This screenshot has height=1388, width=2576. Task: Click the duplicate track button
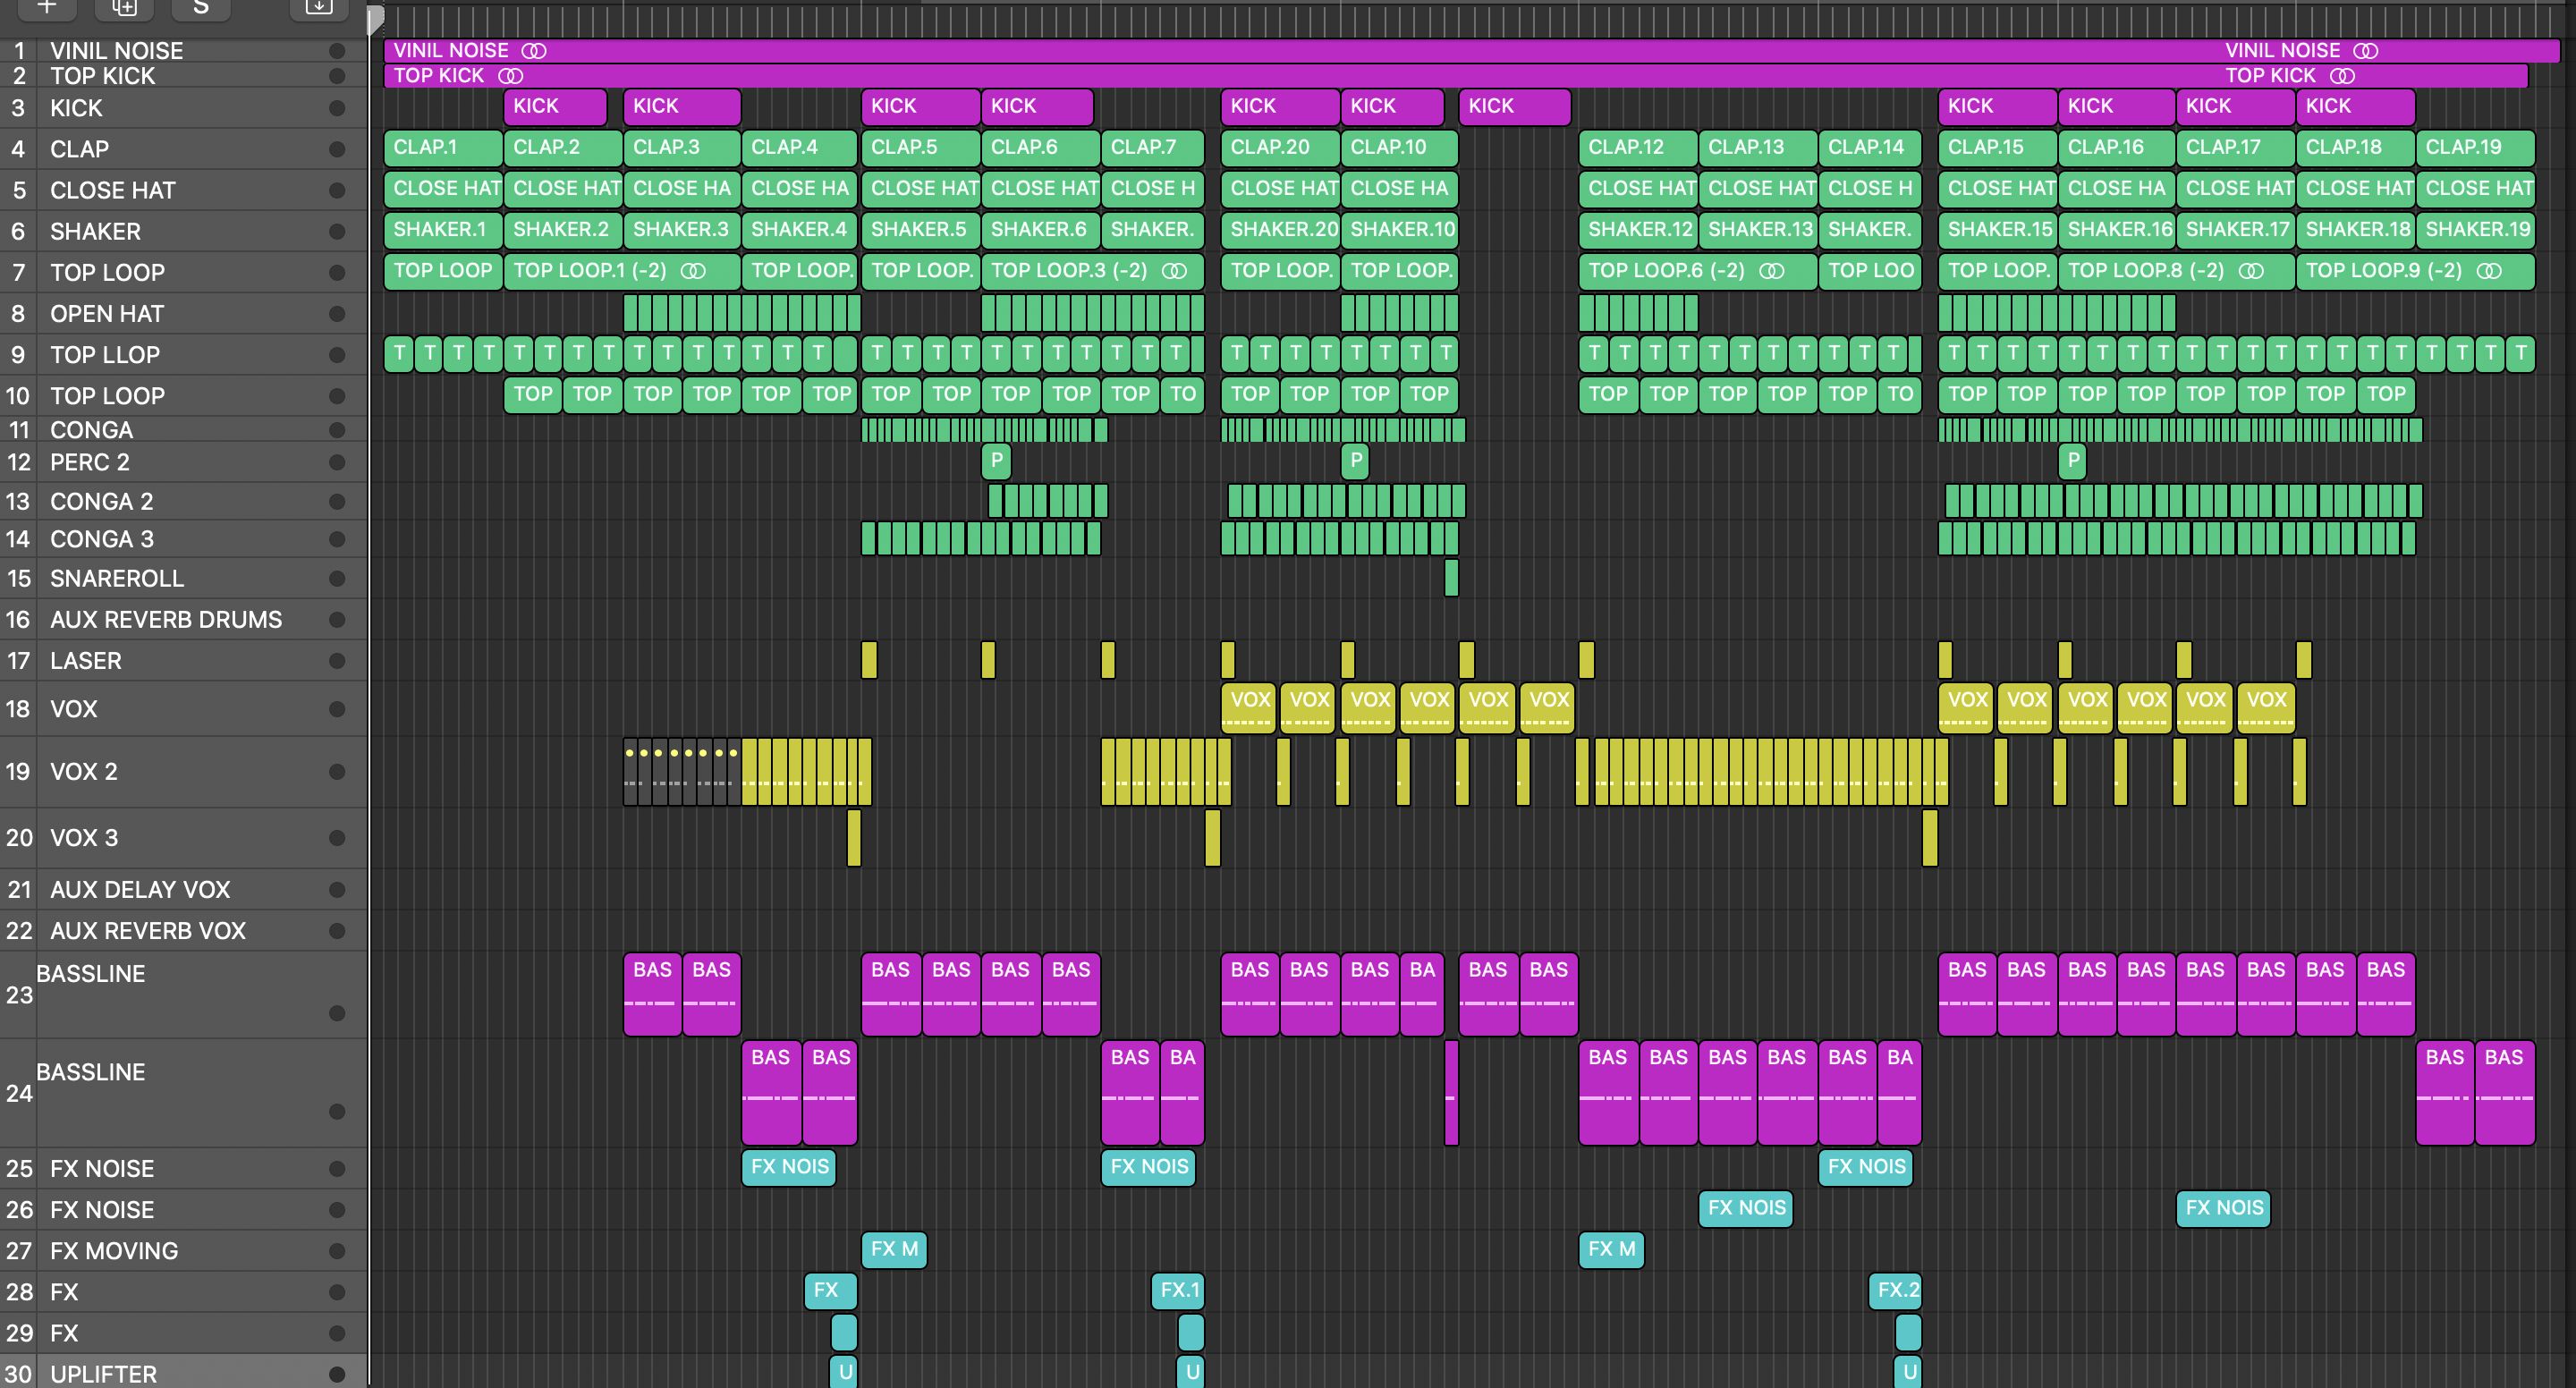pyautogui.click(x=124, y=8)
